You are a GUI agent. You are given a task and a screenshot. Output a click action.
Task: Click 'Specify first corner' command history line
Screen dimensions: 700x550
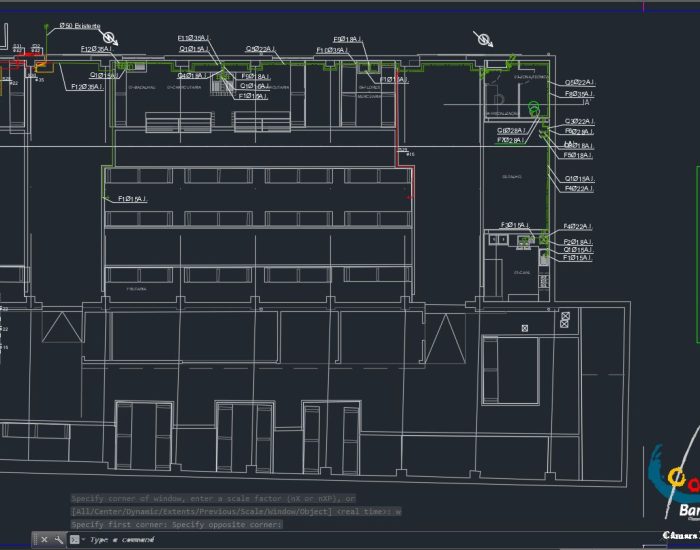177,524
